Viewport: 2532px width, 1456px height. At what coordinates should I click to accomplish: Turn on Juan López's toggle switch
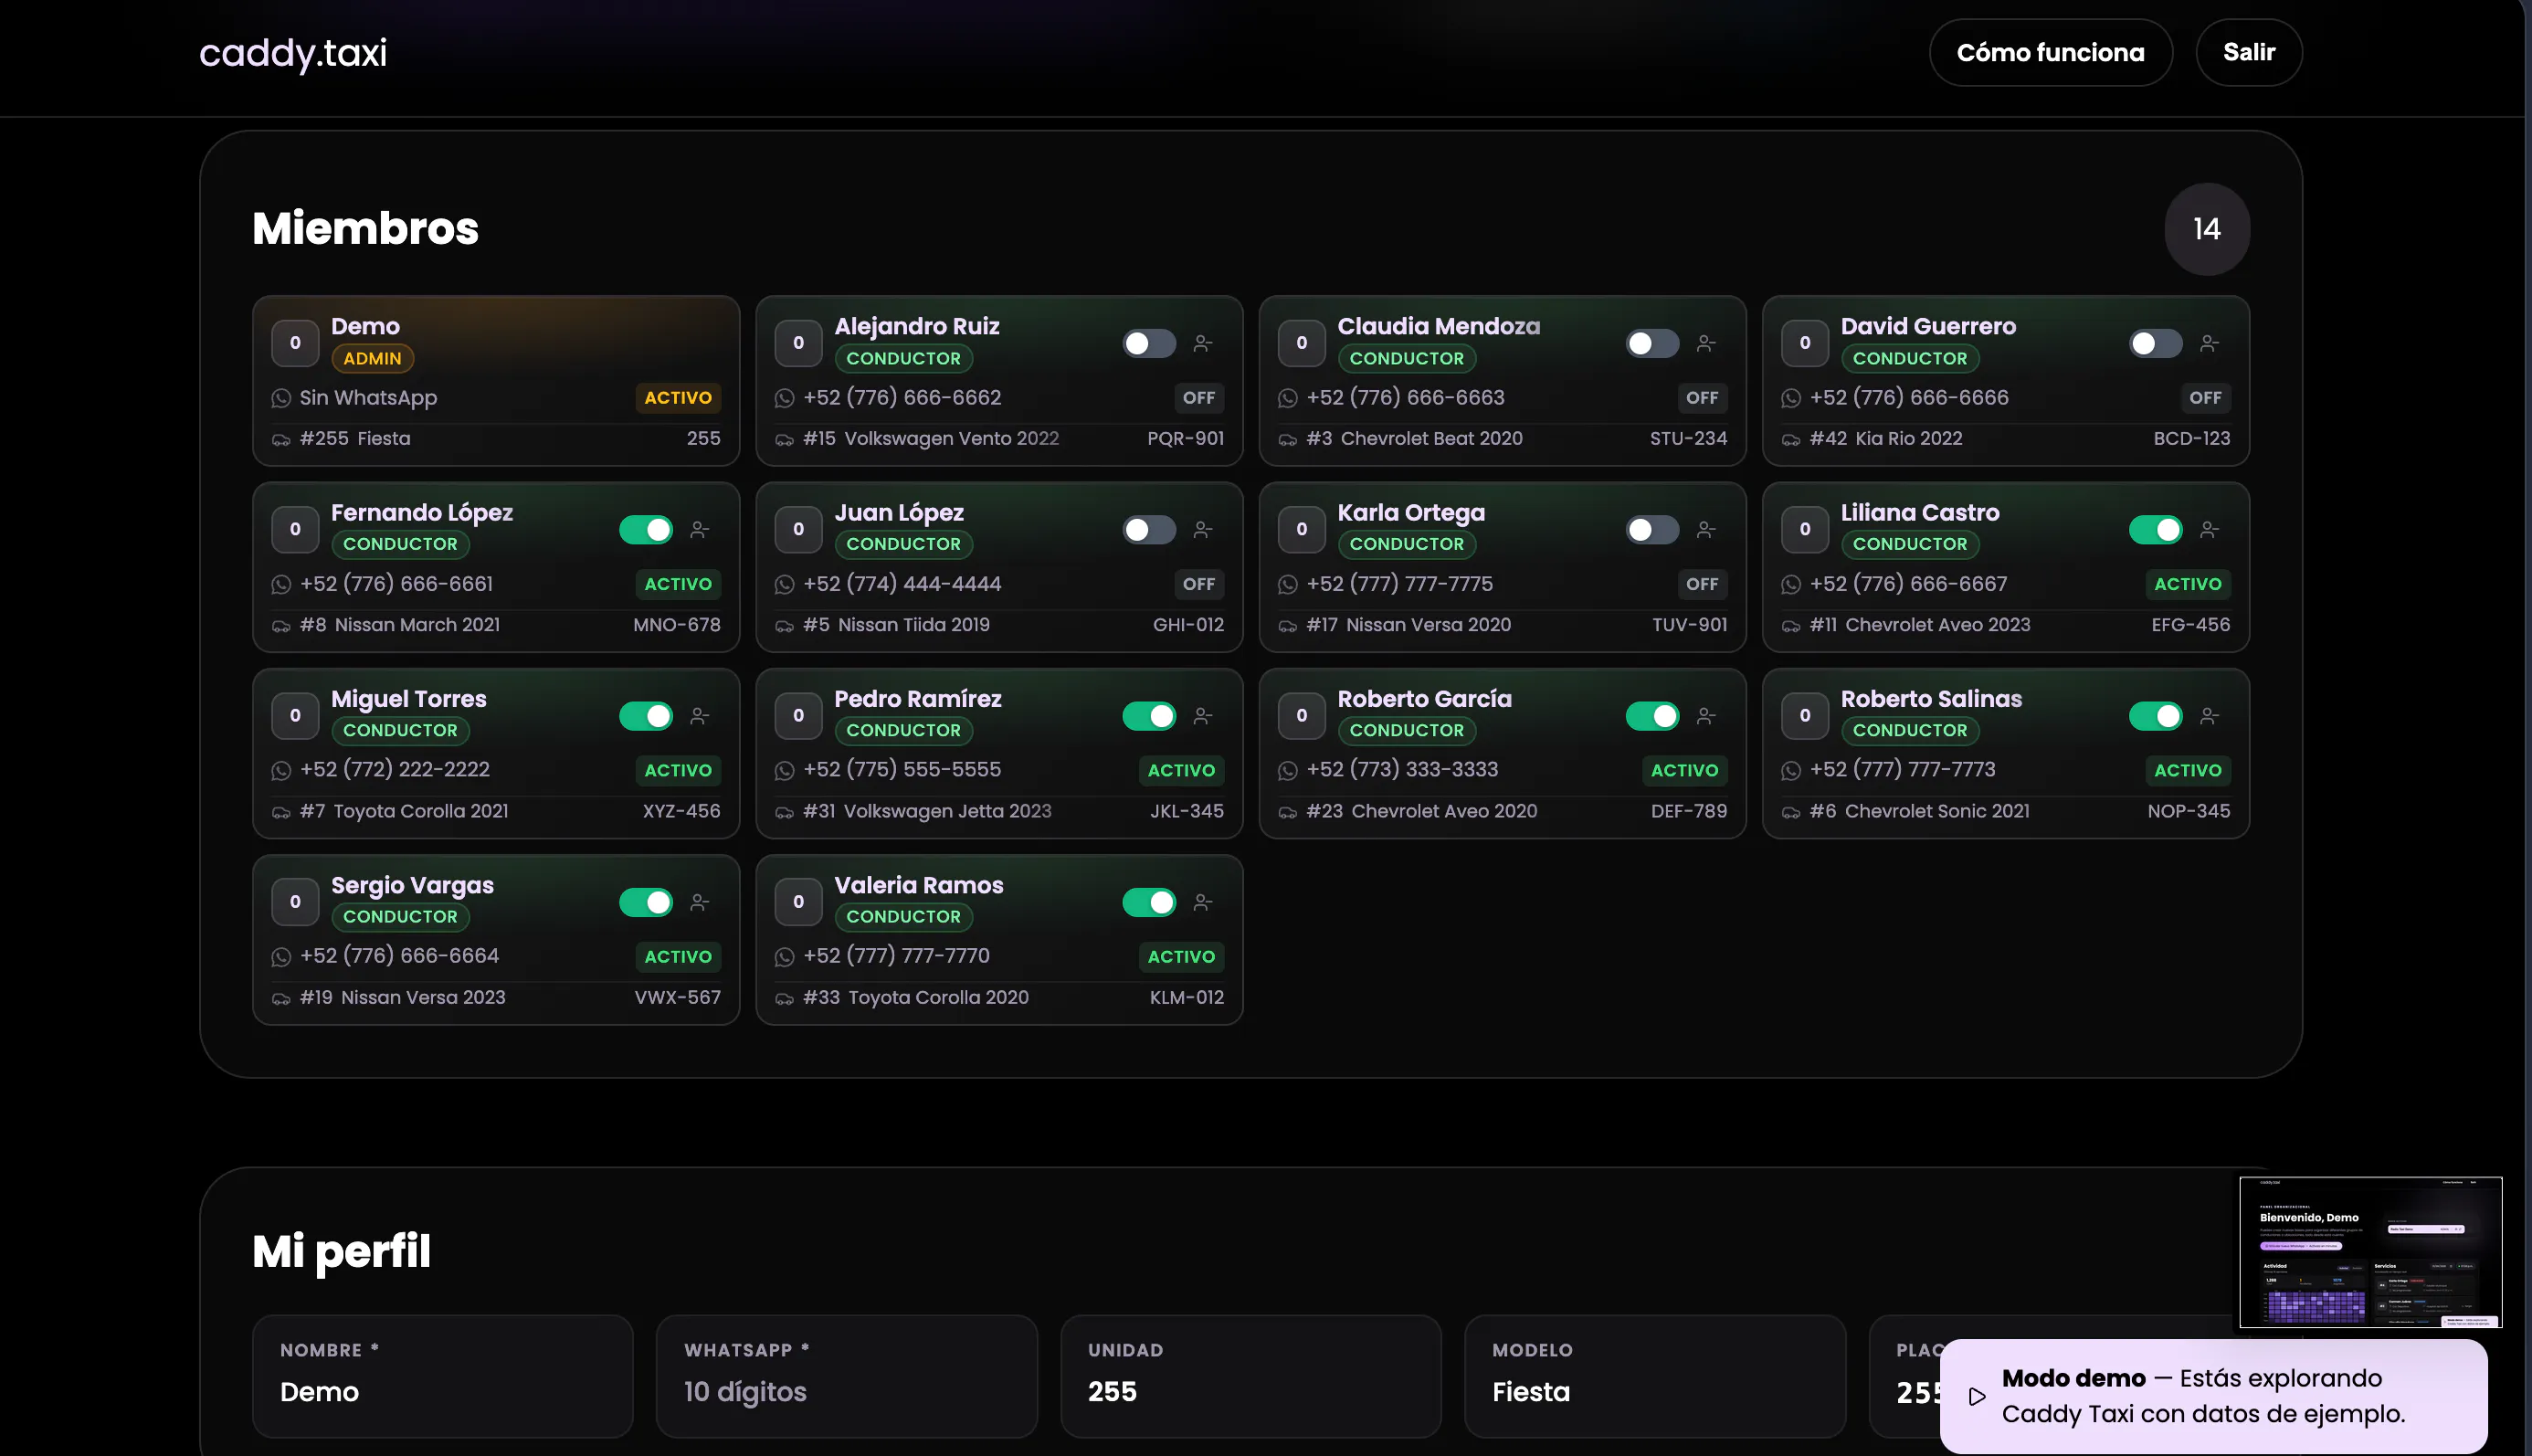[1149, 529]
